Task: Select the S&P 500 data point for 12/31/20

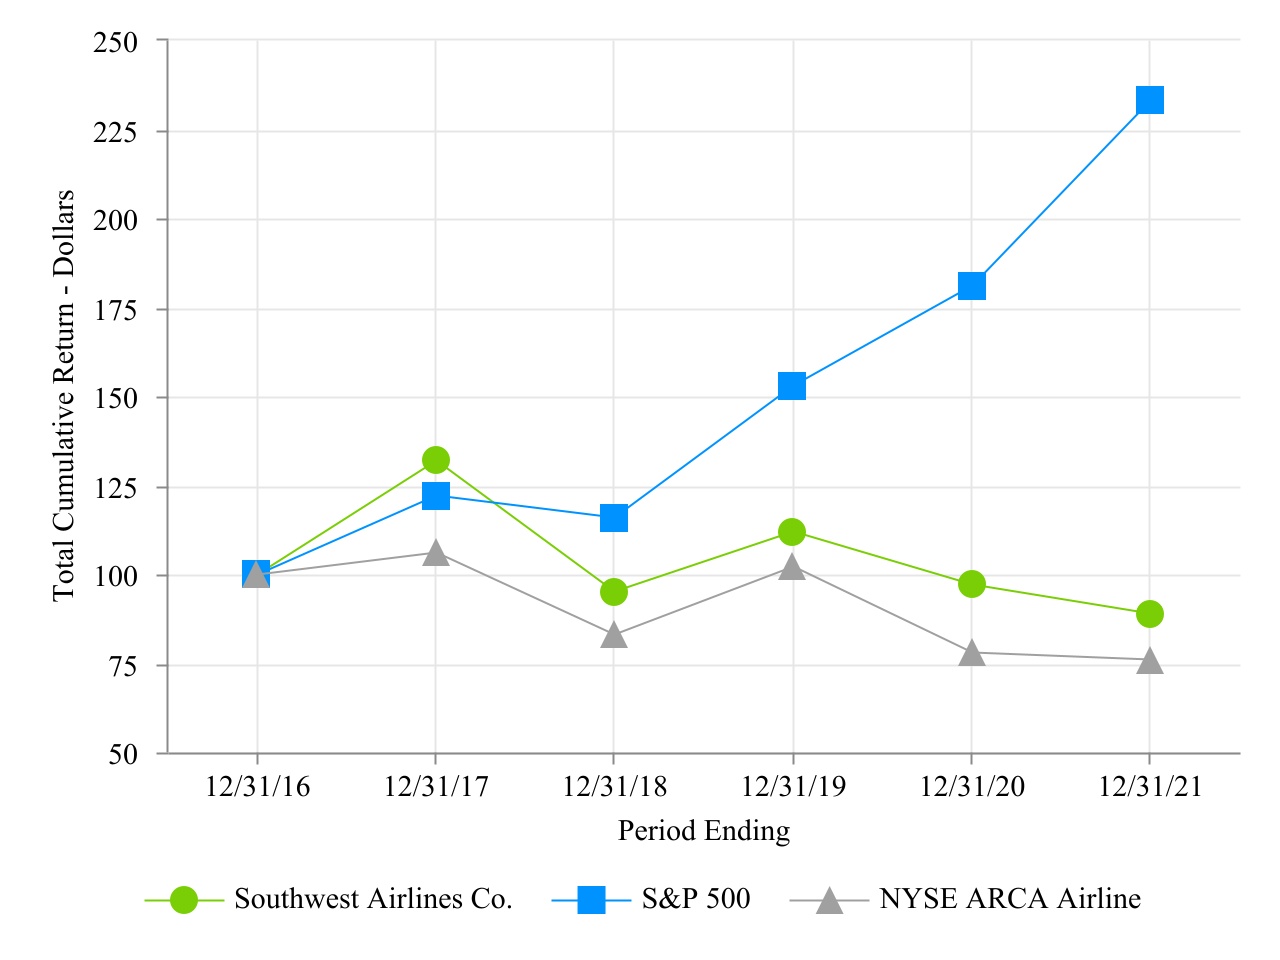Action: click(x=971, y=286)
